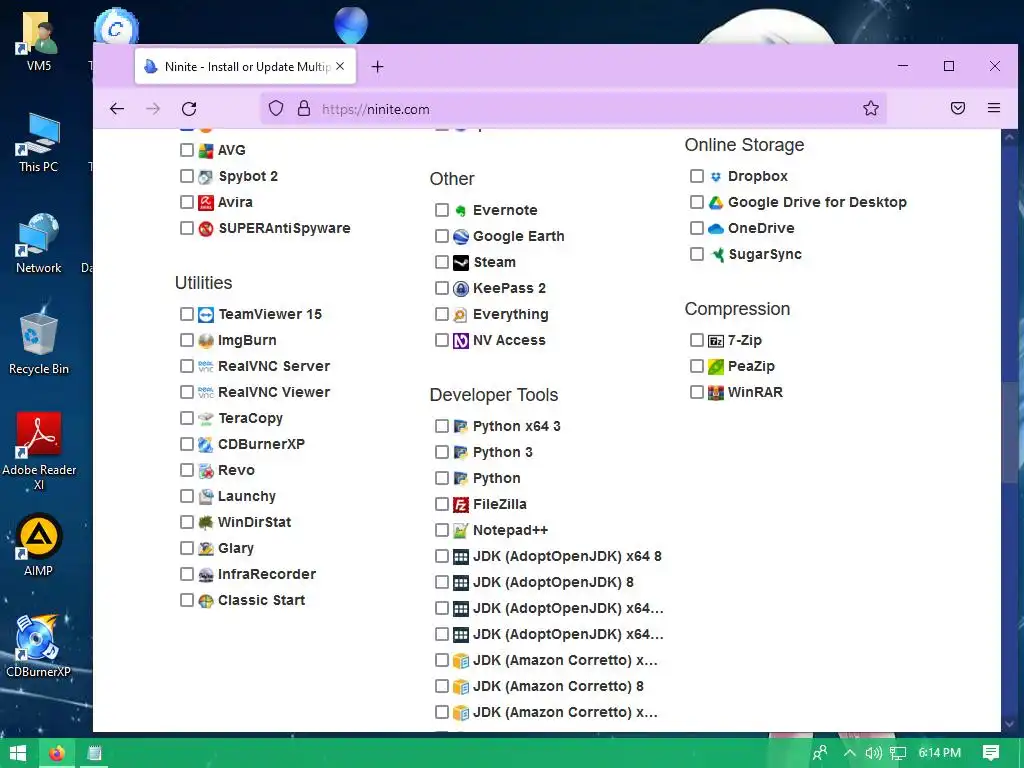The width and height of the screenshot is (1024, 768).
Task: Show hidden tray icons chevron
Action: (849, 754)
